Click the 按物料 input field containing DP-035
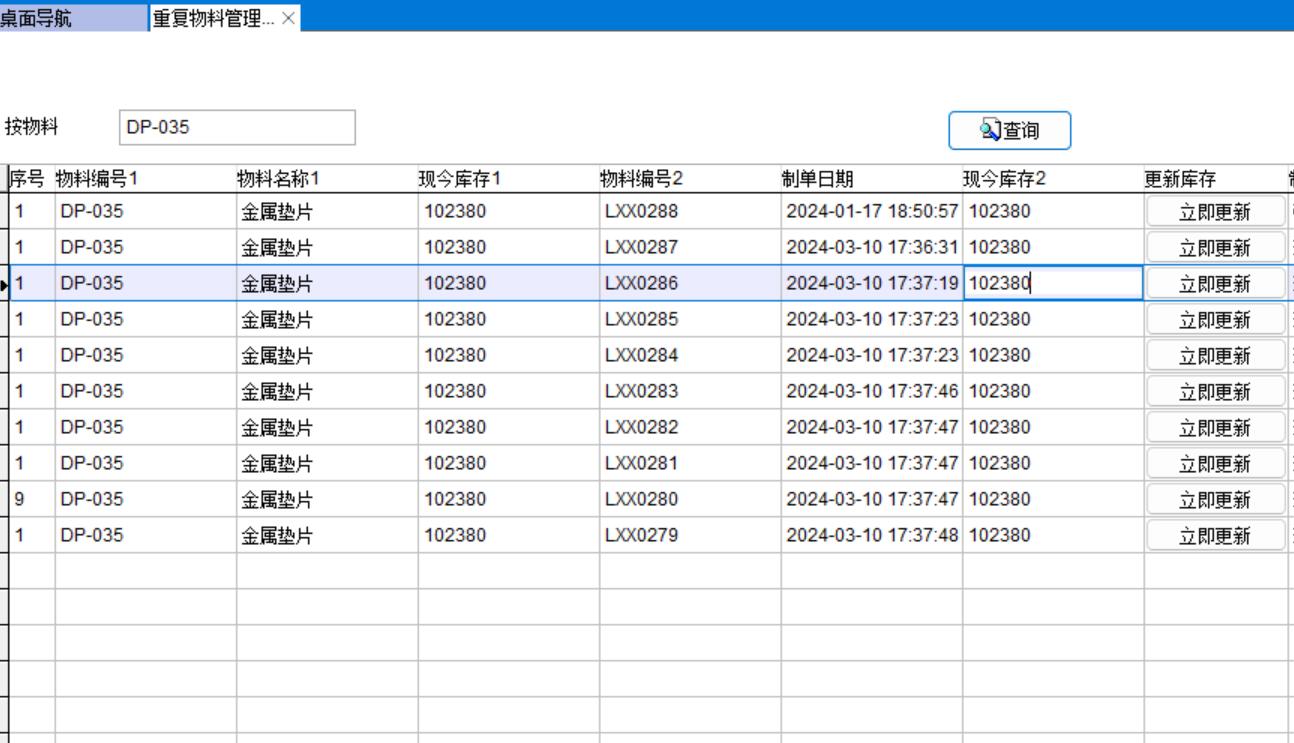The width and height of the screenshot is (1294, 743). tap(236, 128)
